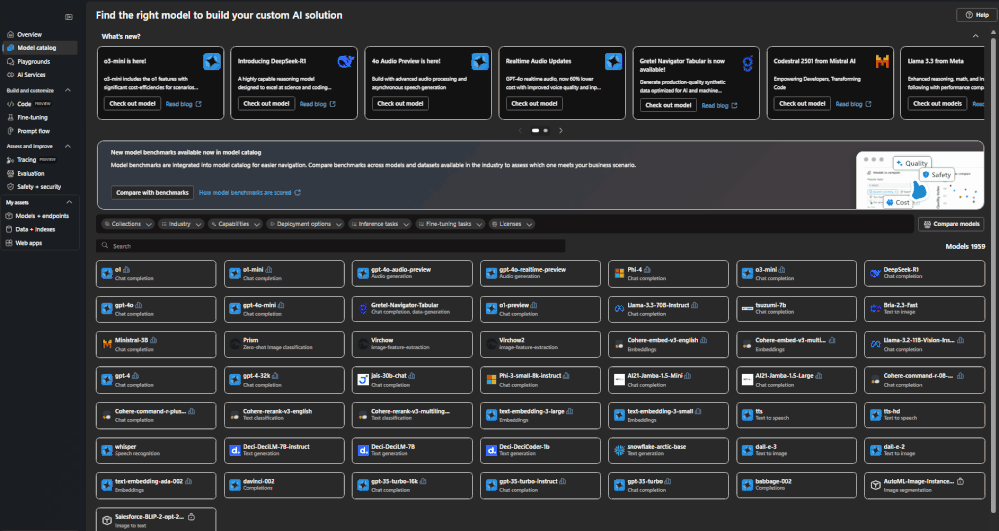Open the Virchow2 model tile
999x531 pixels.
pyautogui.click(x=540, y=344)
